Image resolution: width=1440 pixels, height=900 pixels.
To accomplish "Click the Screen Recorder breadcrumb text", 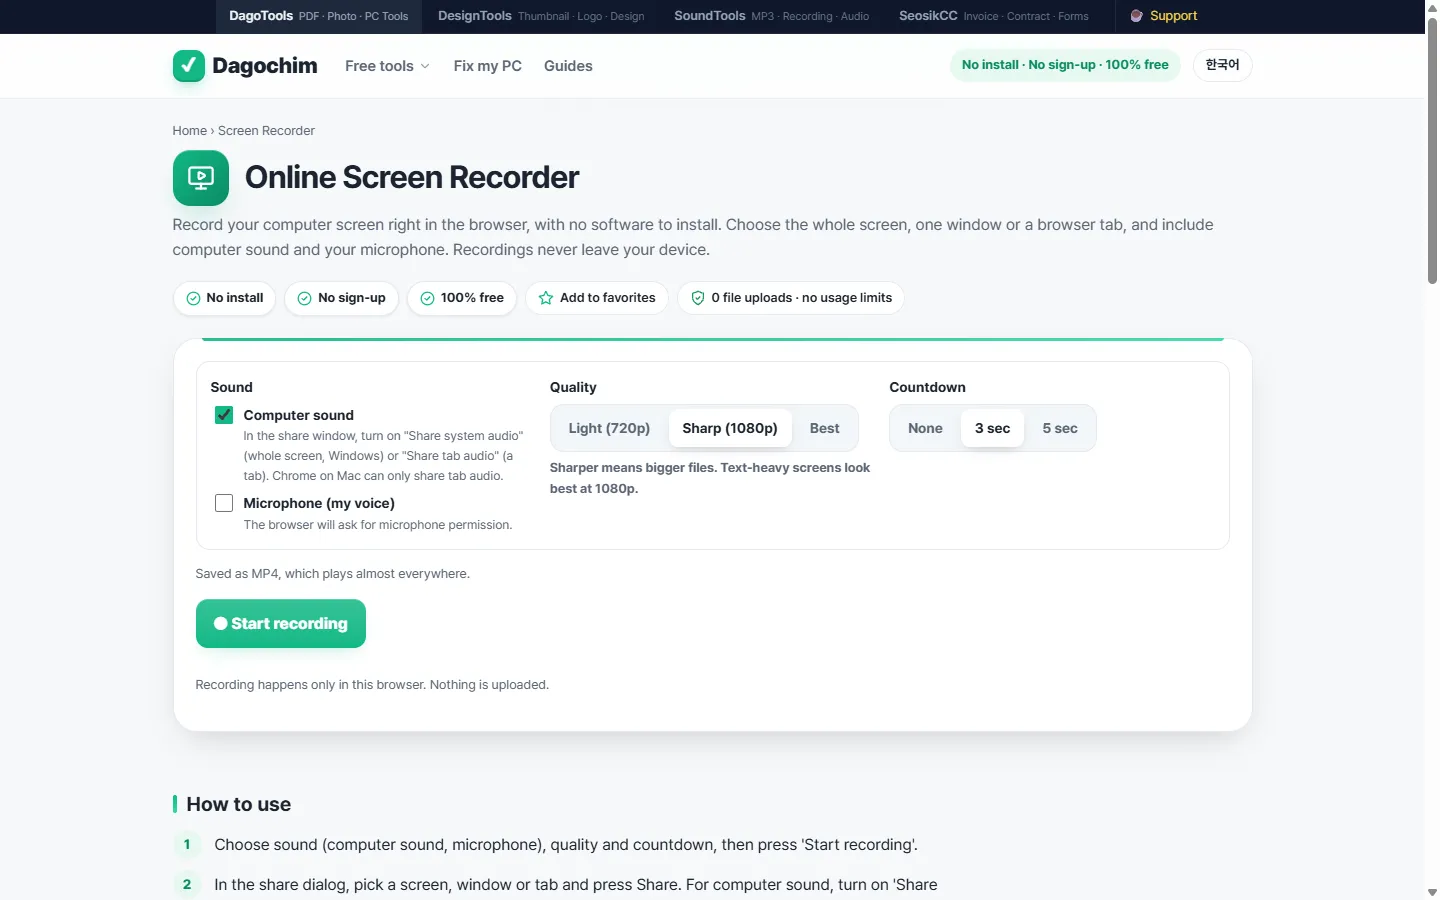I will point(266,131).
